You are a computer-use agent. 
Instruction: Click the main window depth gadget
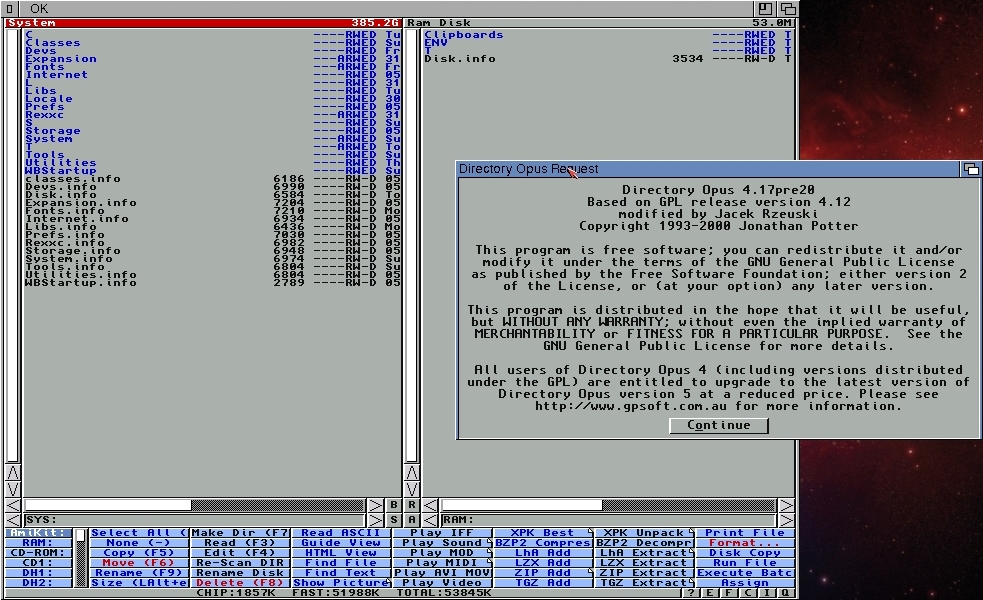(x=788, y=9)
